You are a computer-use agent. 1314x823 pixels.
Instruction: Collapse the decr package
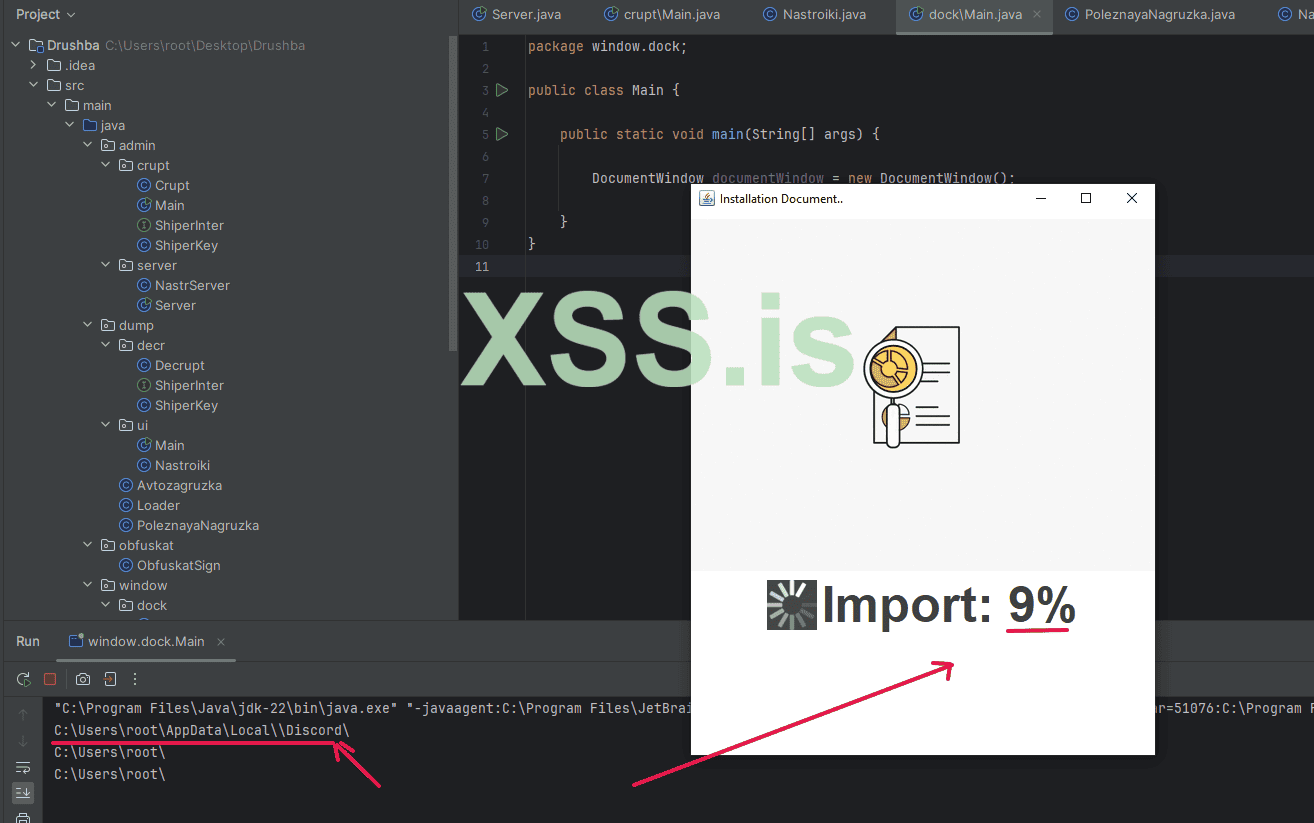coord(107,345)
